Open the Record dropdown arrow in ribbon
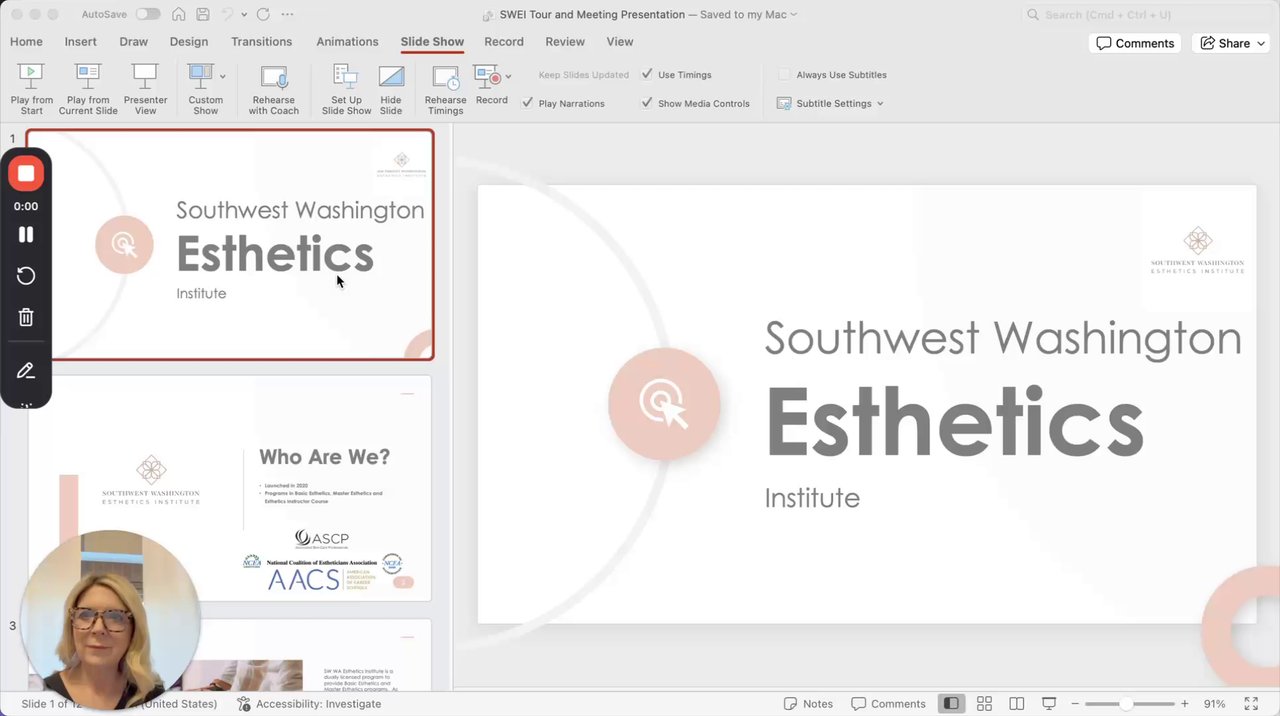 (508, 76)
